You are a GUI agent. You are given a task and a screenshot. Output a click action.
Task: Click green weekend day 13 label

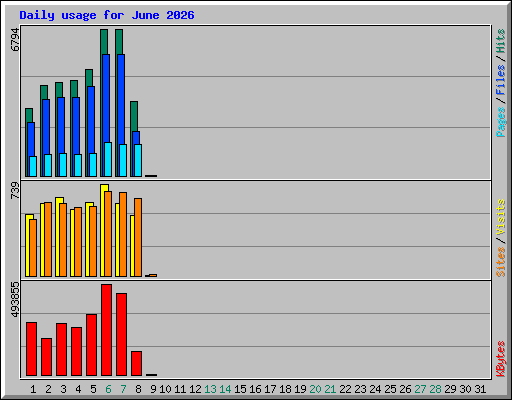click(210, 389)
